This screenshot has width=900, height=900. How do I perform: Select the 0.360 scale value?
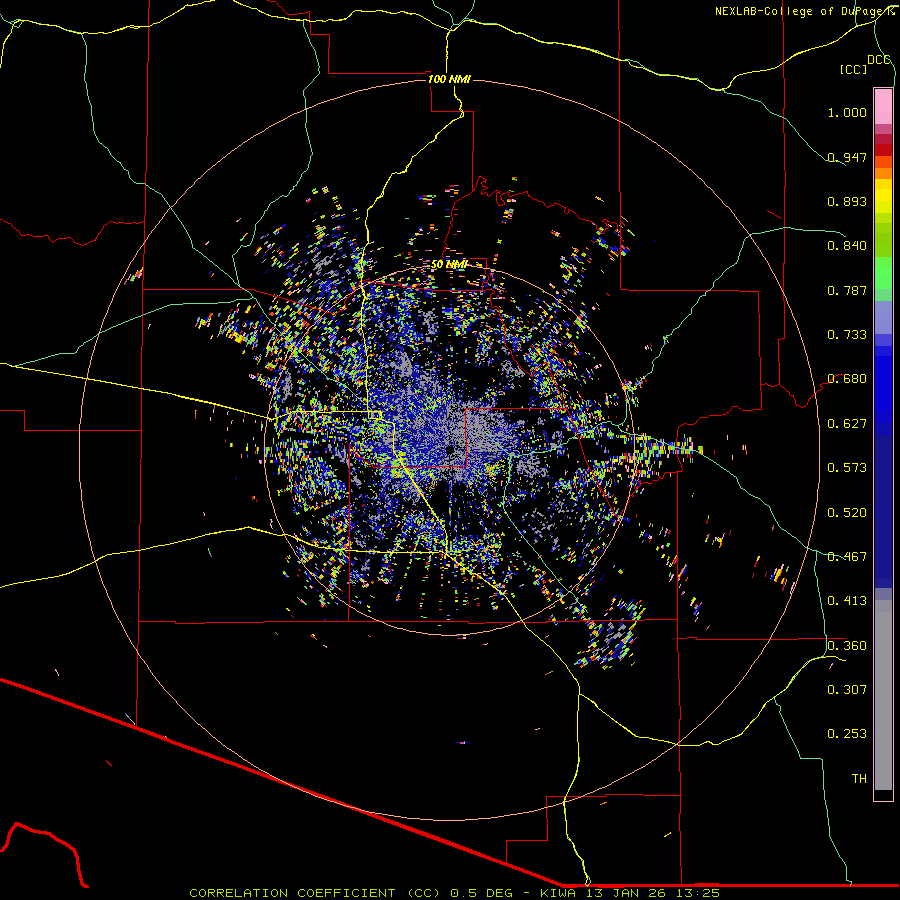coord(847,646)
